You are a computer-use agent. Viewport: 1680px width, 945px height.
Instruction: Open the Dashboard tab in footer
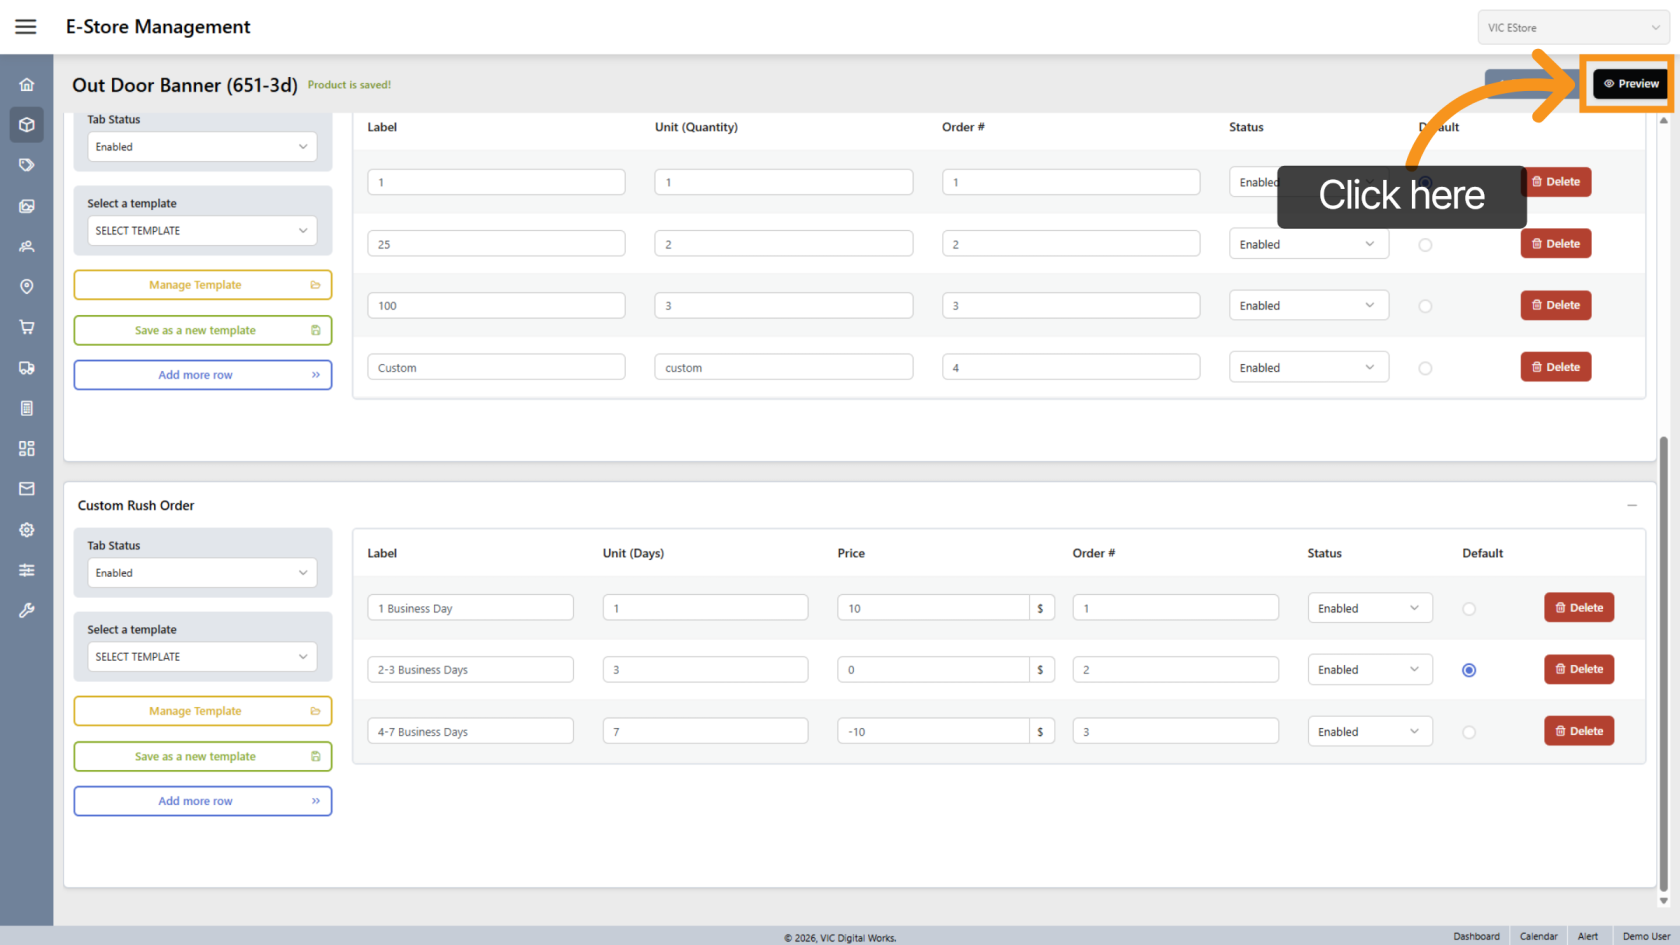pos(1476,936)
